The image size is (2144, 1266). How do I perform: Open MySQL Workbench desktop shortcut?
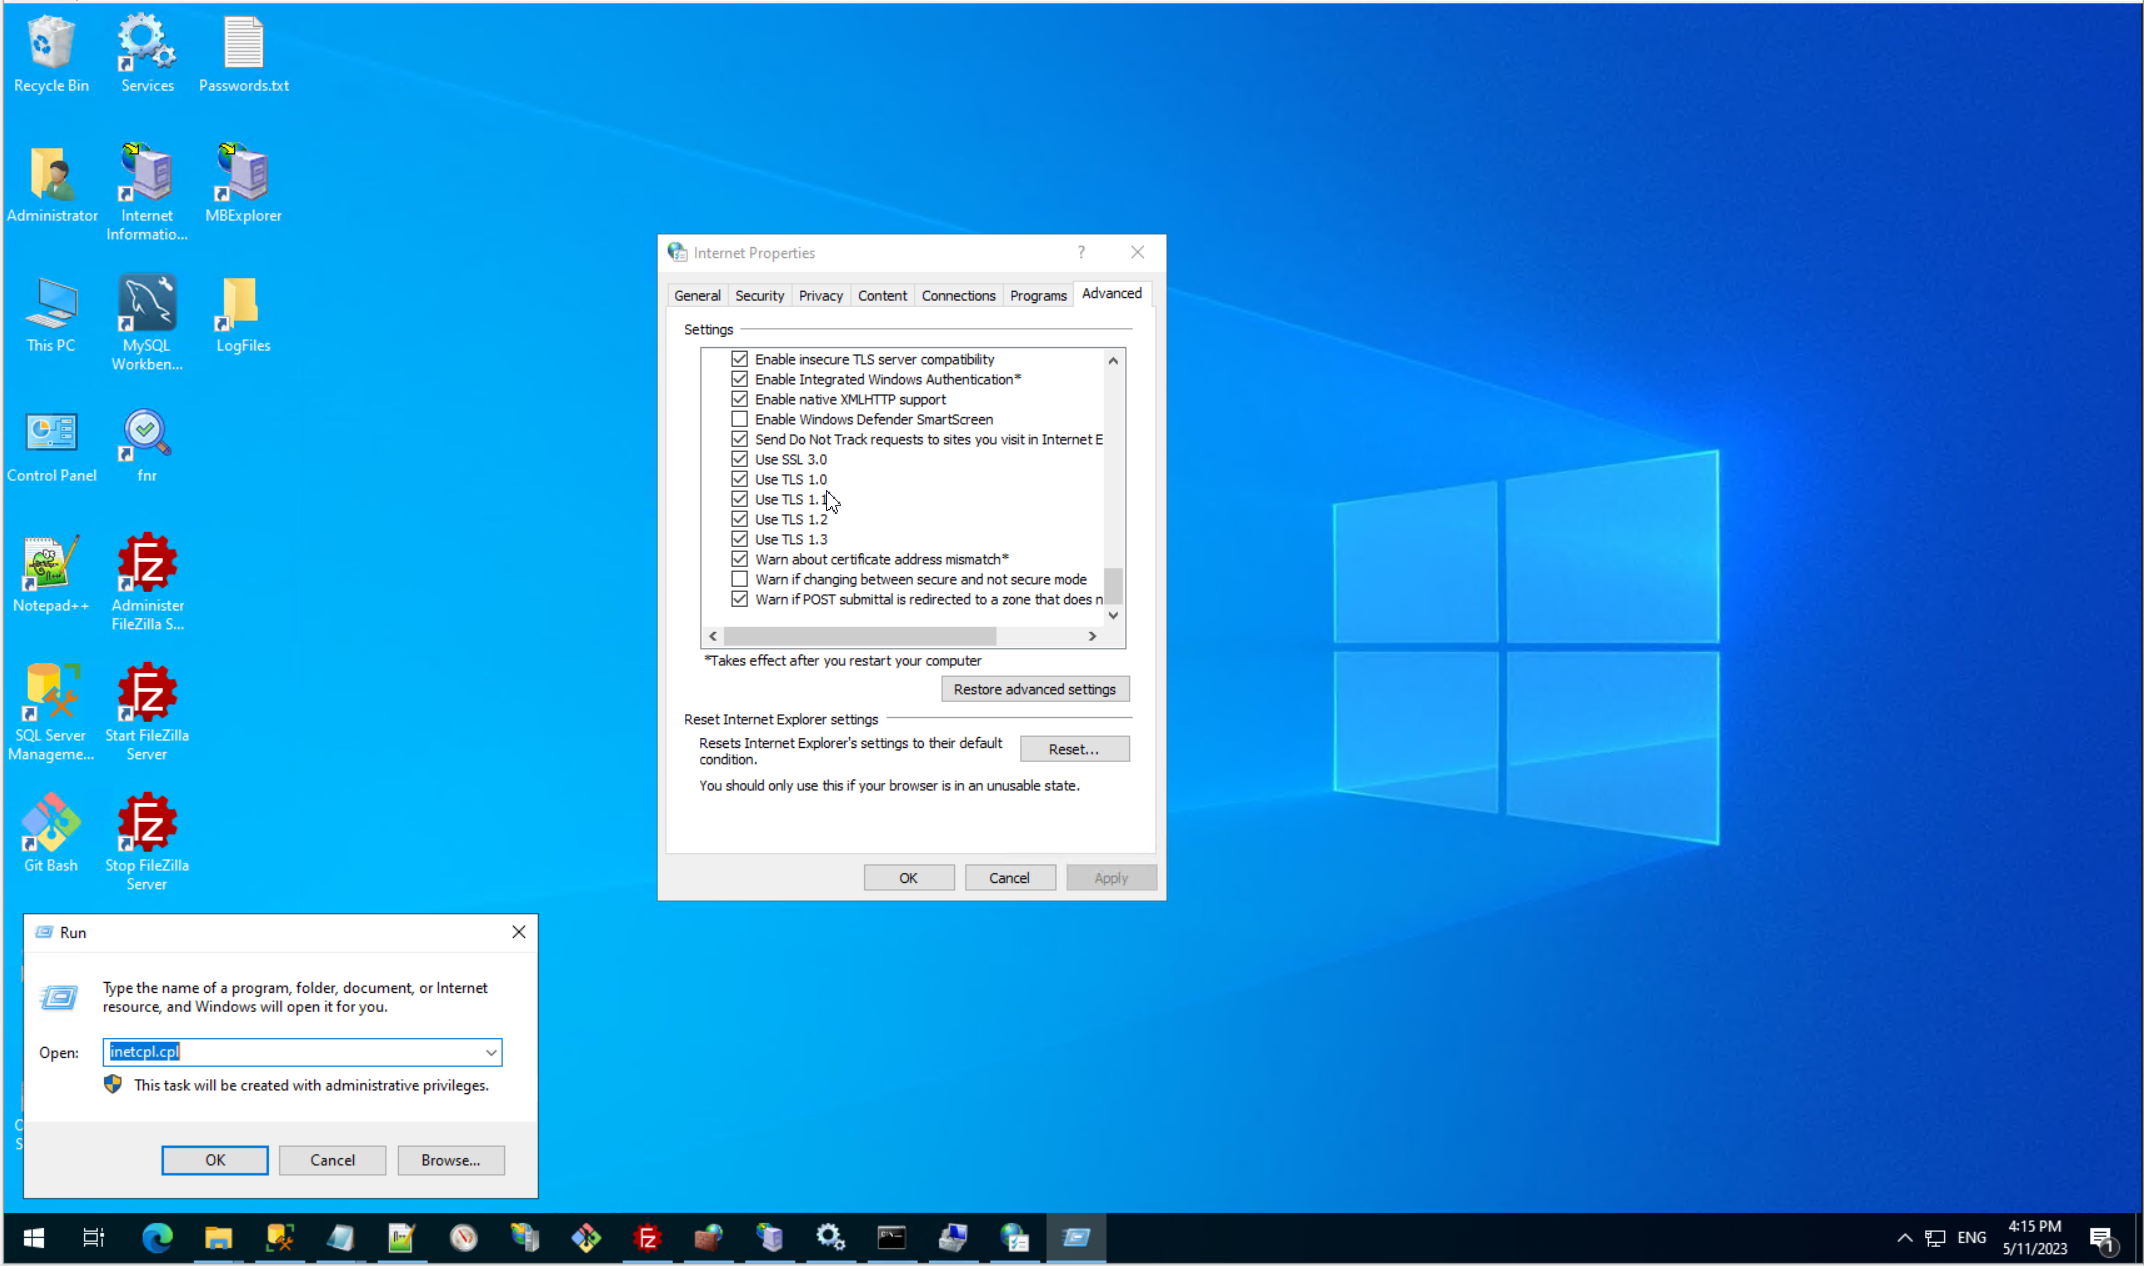(147, 305)
